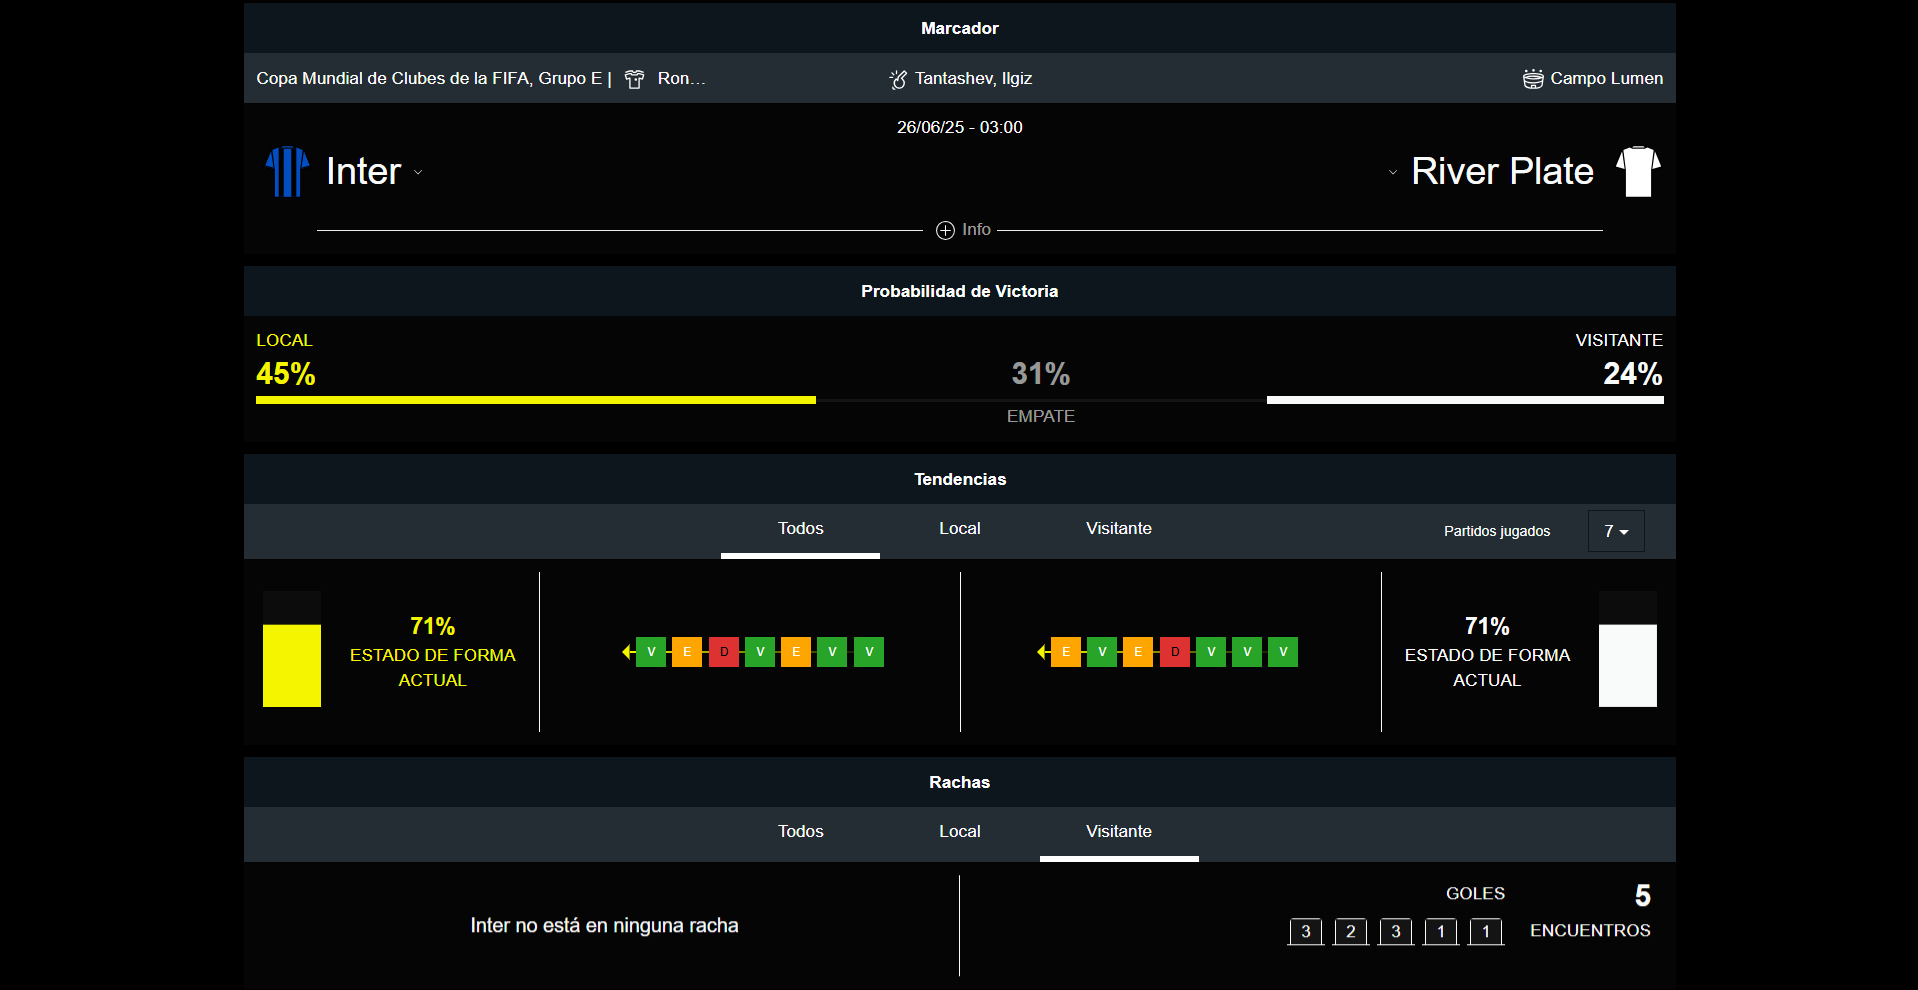
Task: Switch to the Local tab in Tendencias
Action: pos(959,529)
